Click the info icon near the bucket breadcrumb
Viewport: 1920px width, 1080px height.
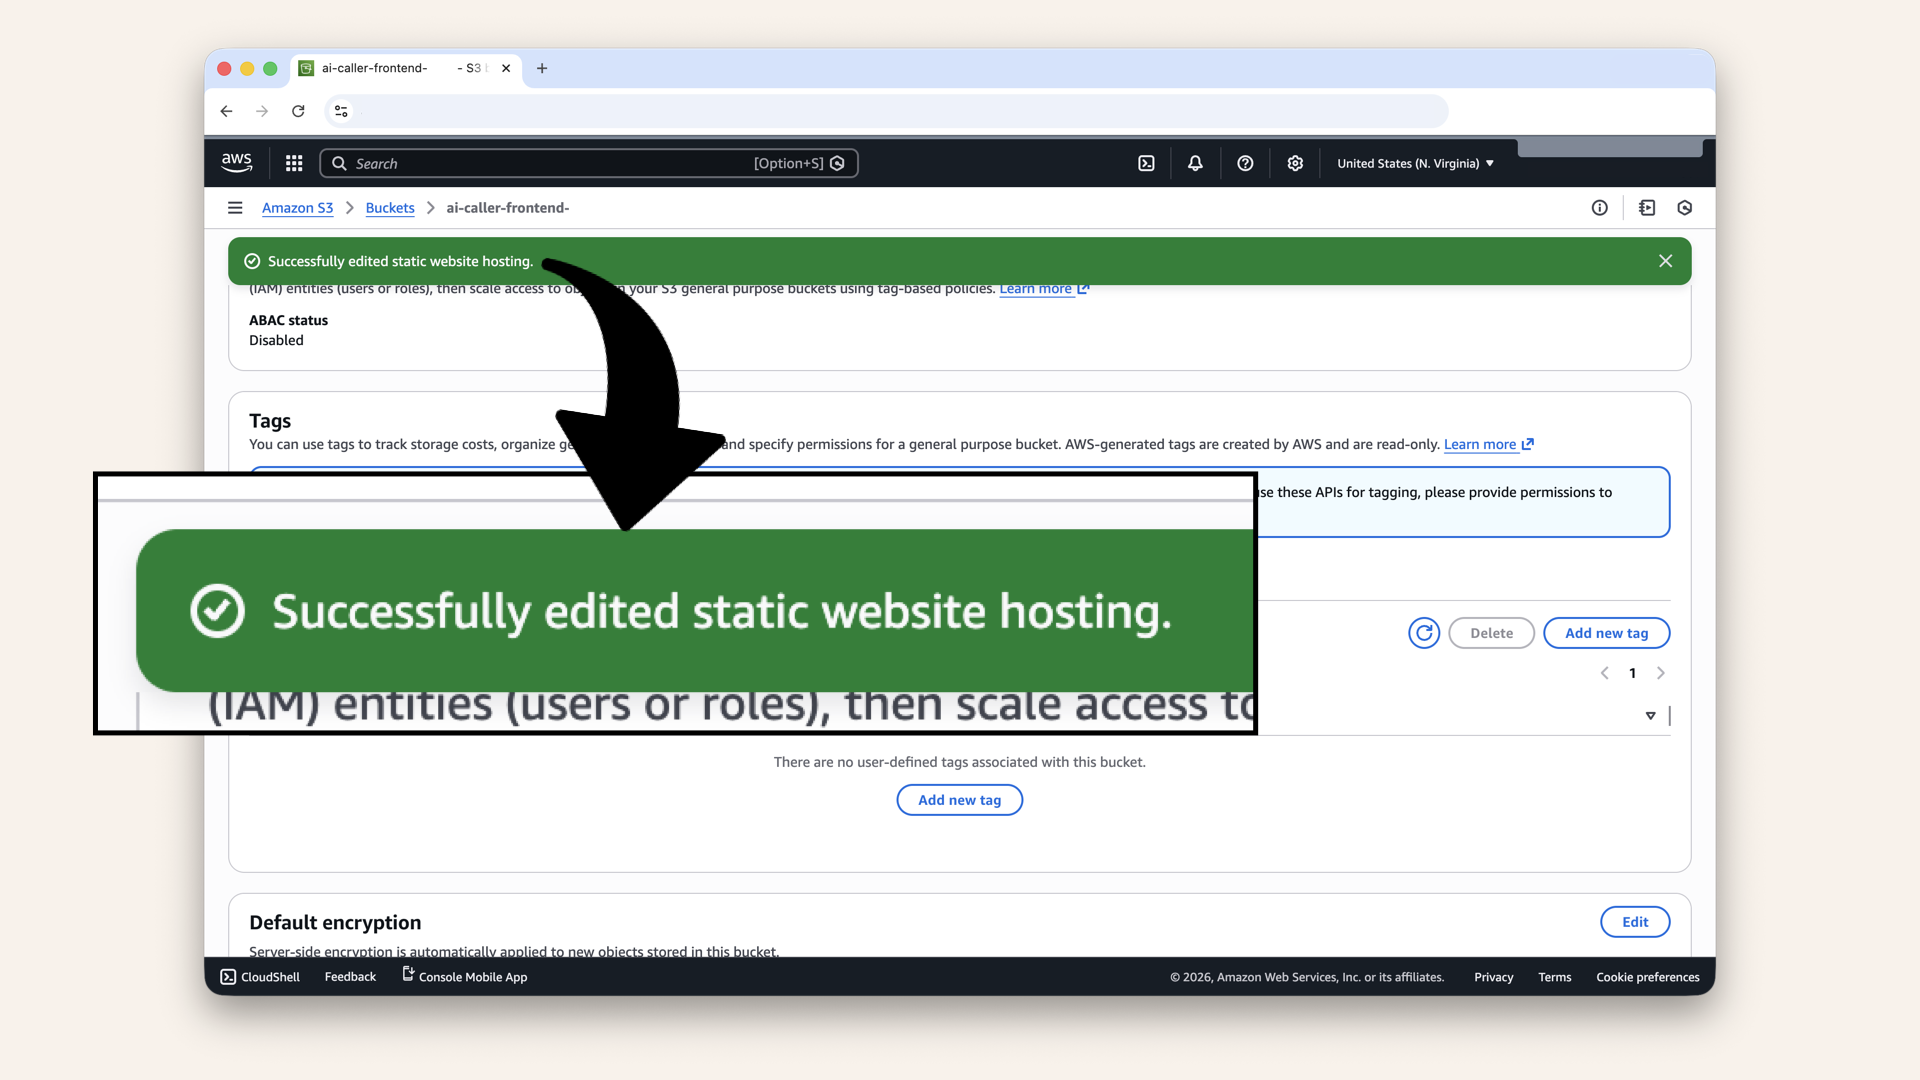point(1599,207)
